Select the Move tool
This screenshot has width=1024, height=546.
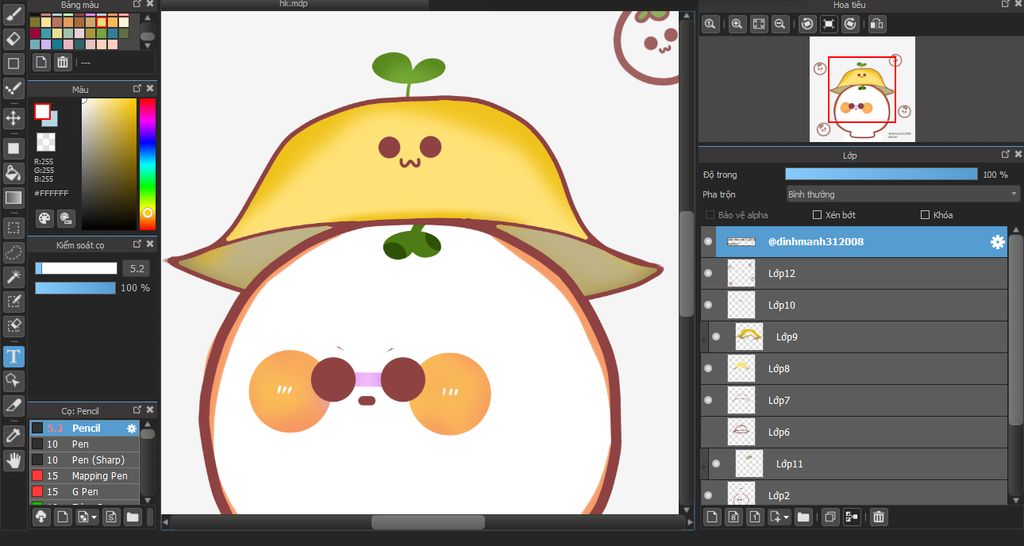pos(14,118)
